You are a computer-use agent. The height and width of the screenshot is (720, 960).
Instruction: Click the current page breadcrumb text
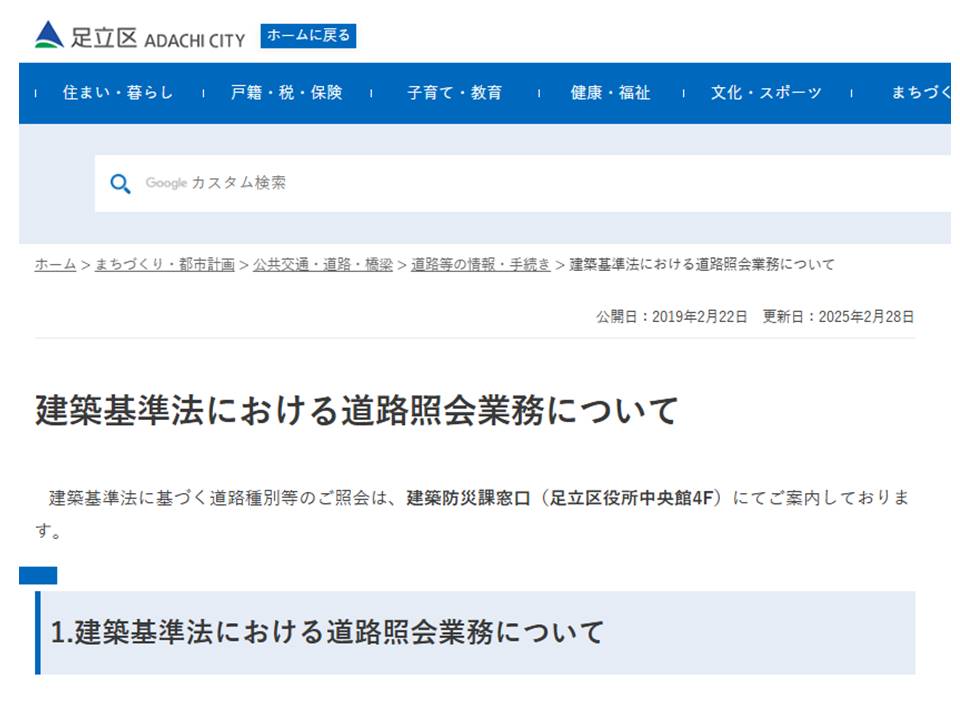point(702,265)
